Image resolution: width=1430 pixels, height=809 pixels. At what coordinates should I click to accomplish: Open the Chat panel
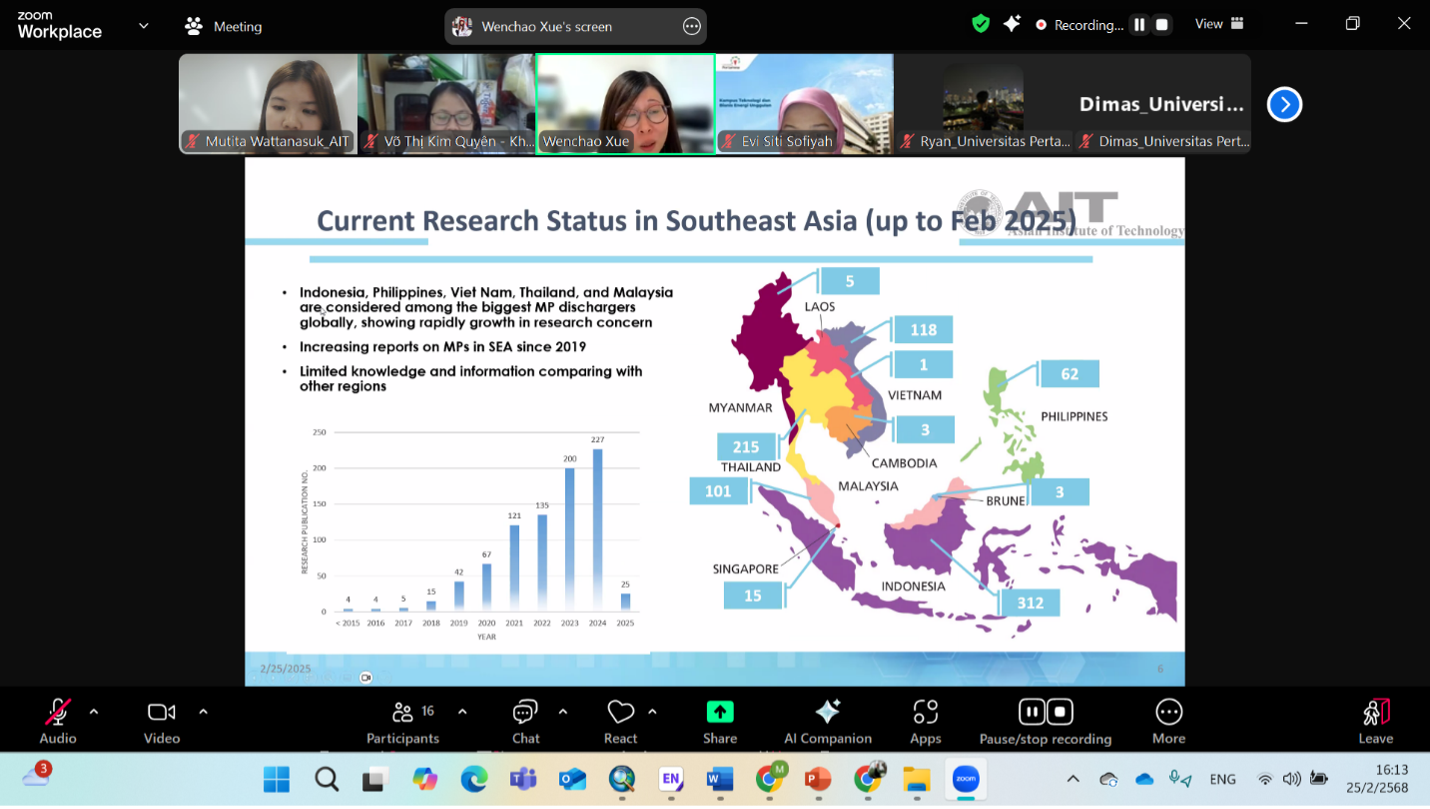(x=525, y=721)
